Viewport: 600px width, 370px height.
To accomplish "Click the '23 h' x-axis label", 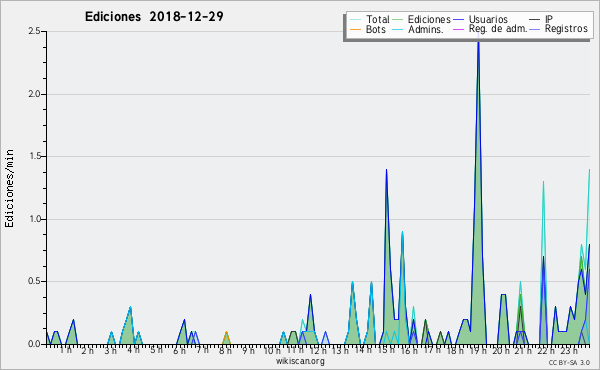I will pyautogui.click(x=569, y=350).
